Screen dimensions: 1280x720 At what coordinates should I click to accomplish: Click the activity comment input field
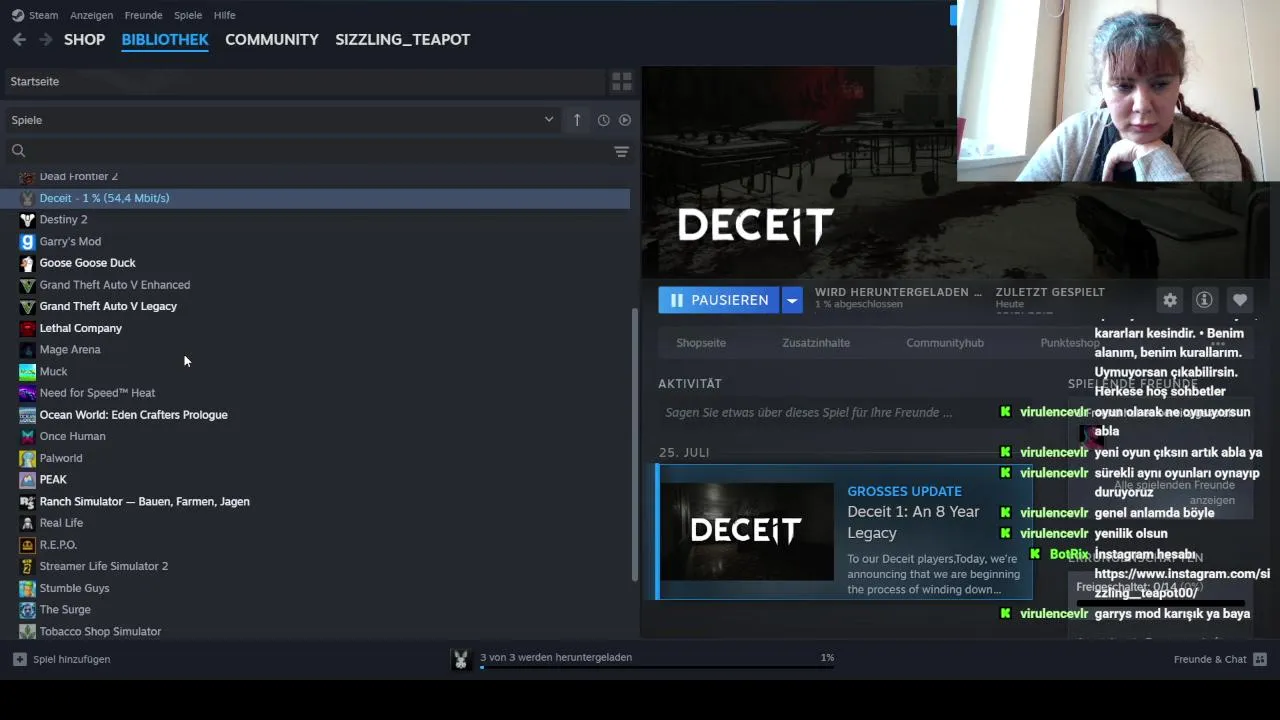pos(844,412)
